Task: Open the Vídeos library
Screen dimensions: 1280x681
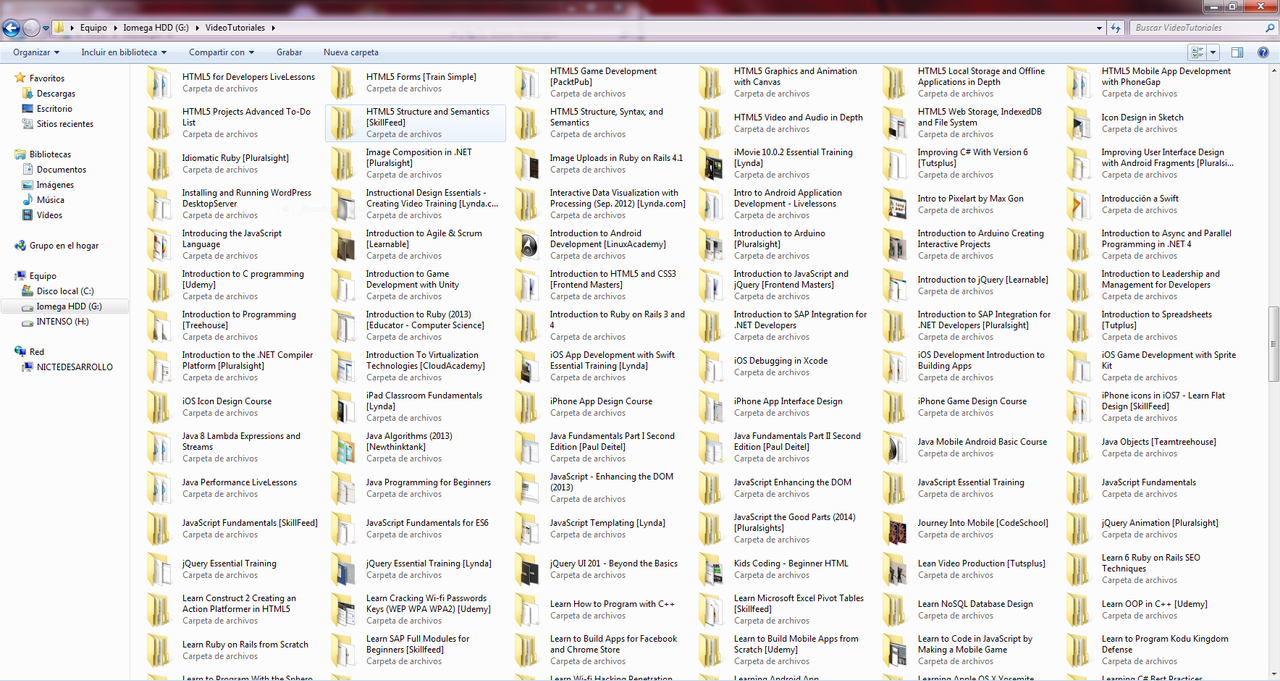Action: pyautogui.click(x=50, y=215)
